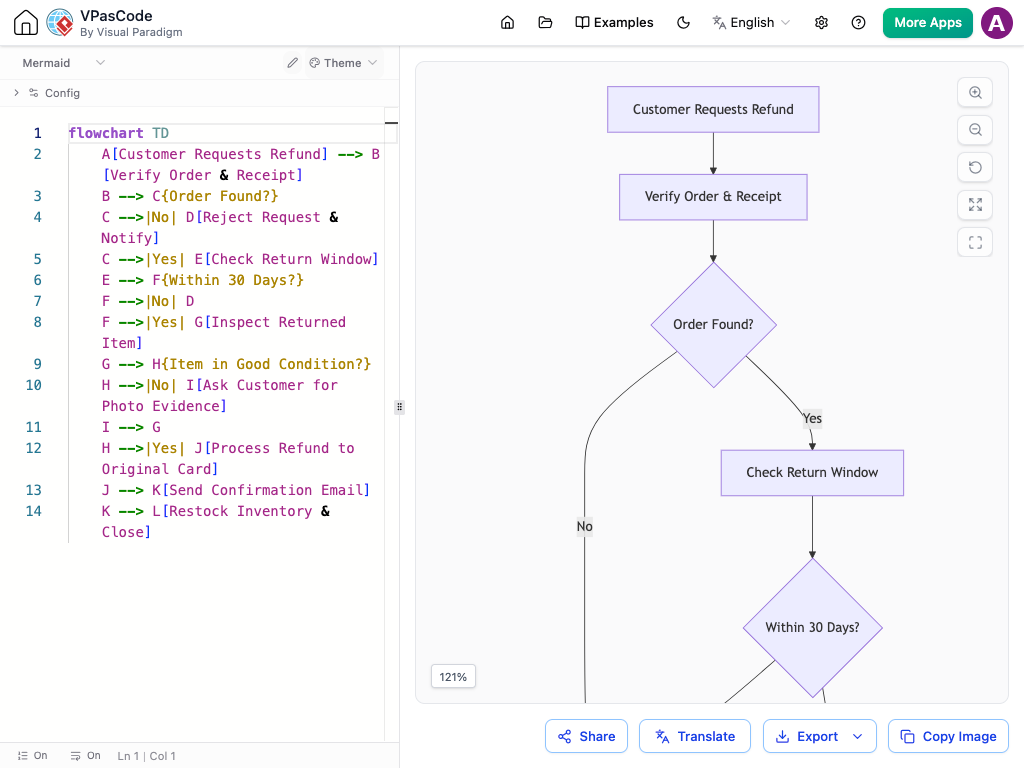Screen dimensions: 1024x768
Task: Click the Translate button
Action: pos(695,737)
